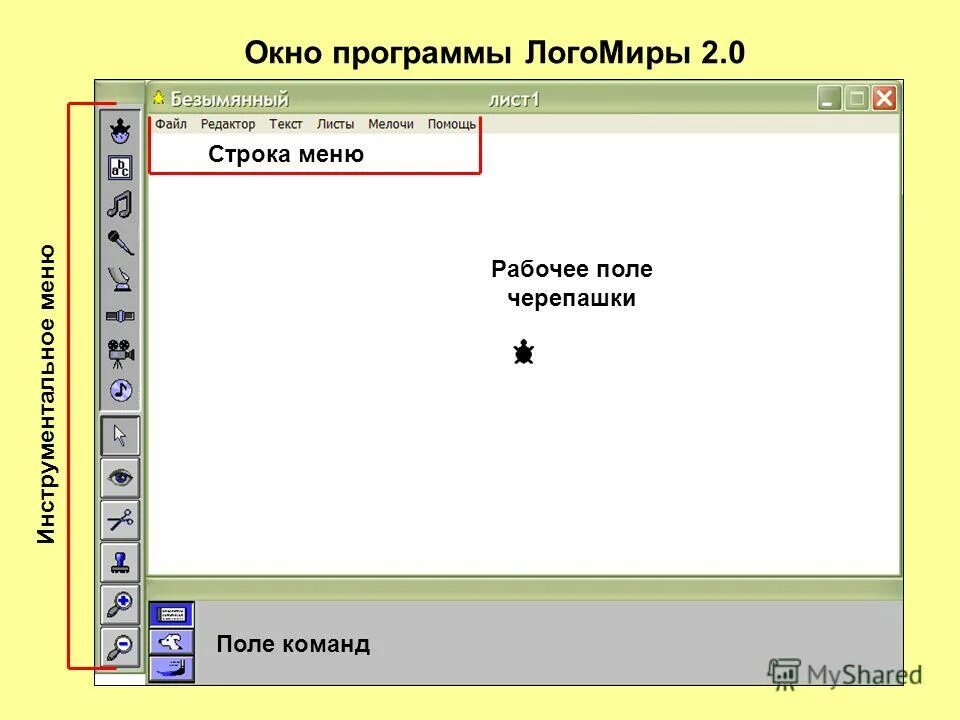
Task: Select the scissors cutting tool
Action: point(119,522)
